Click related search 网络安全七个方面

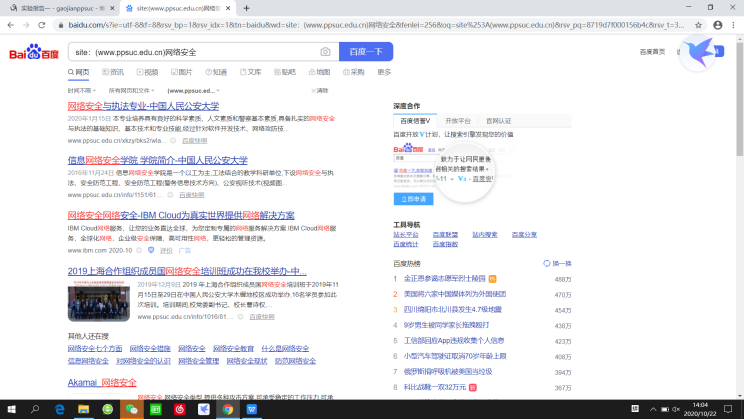coord(95,349)
